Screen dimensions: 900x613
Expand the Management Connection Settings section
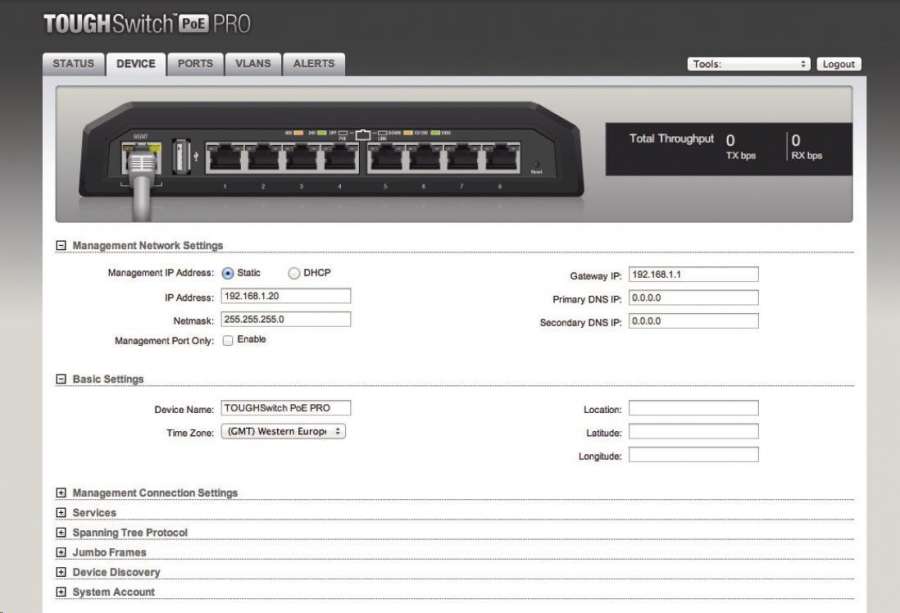coord(61,493)
